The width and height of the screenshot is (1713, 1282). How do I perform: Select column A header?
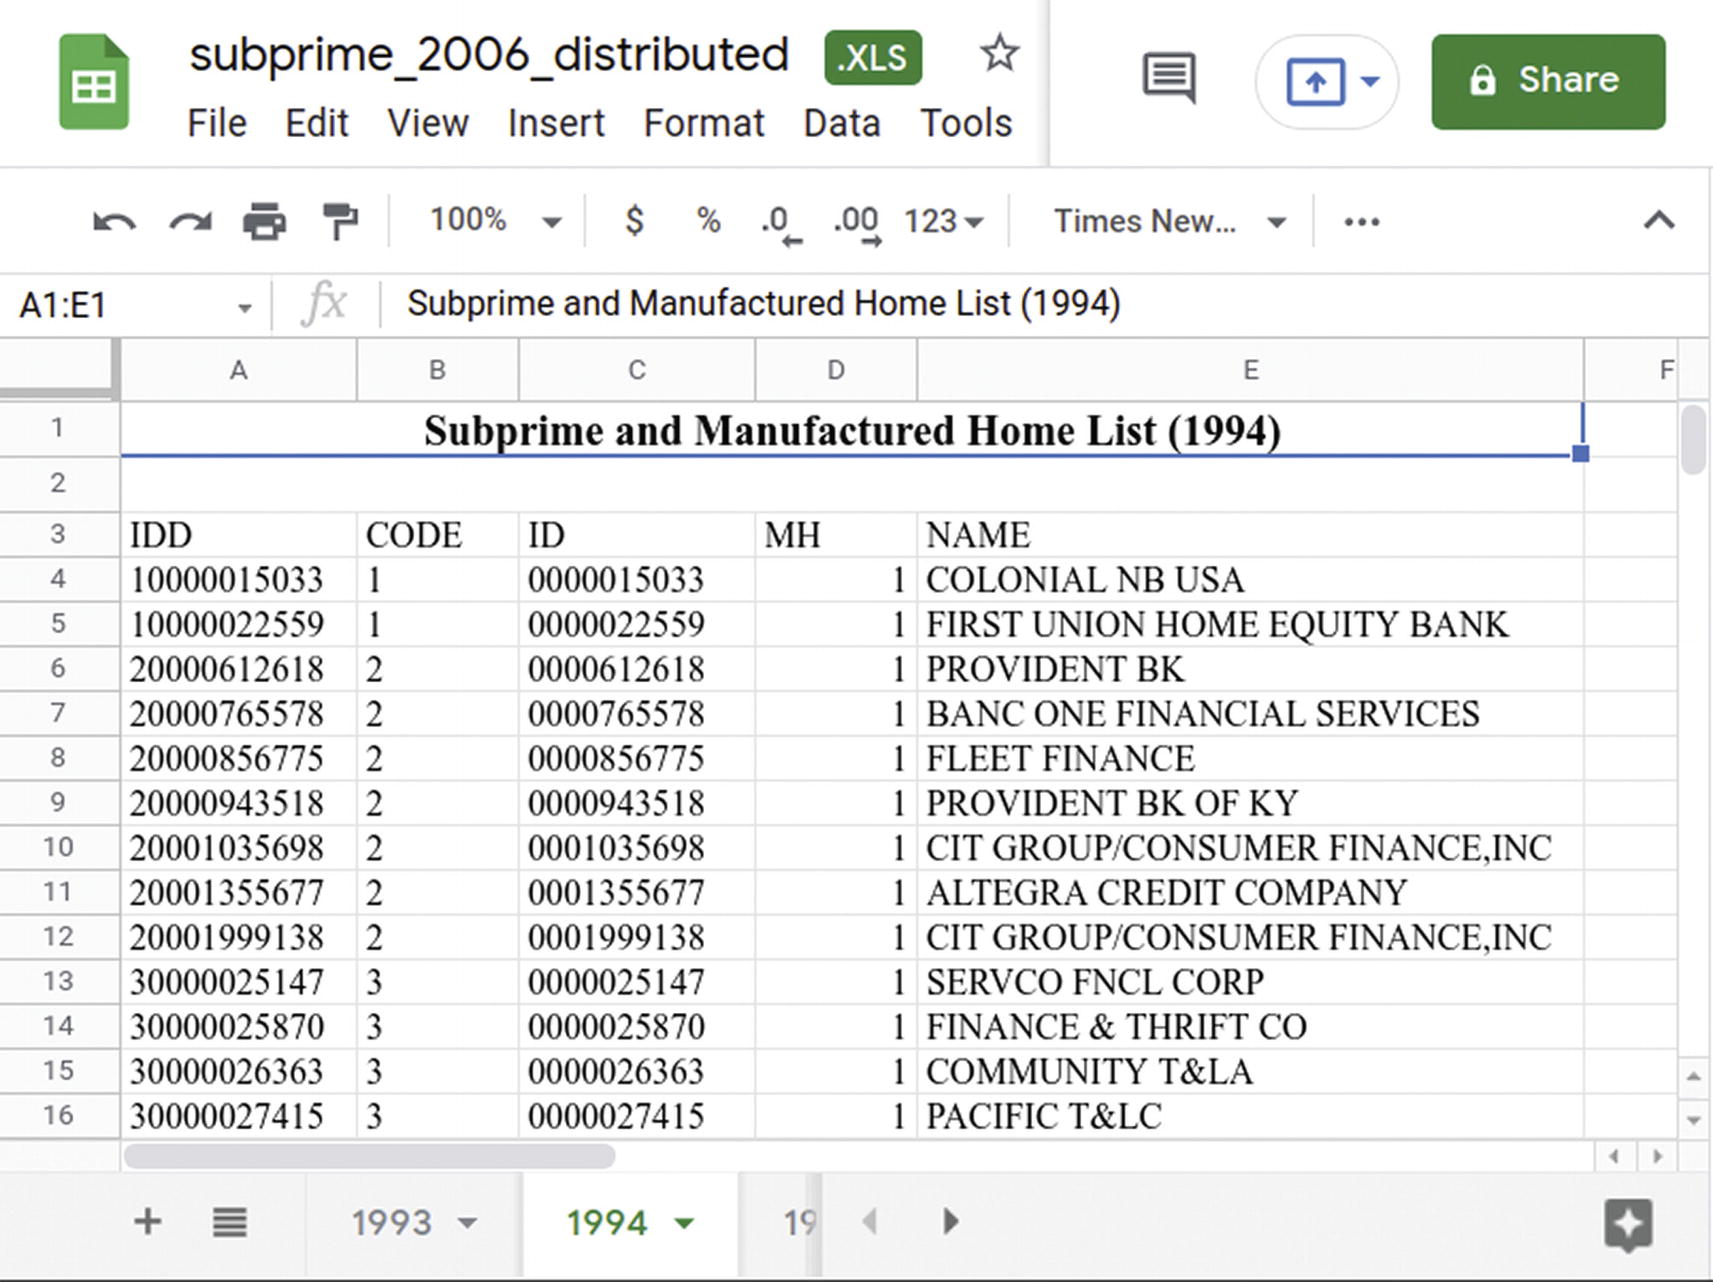pos(238,370)
